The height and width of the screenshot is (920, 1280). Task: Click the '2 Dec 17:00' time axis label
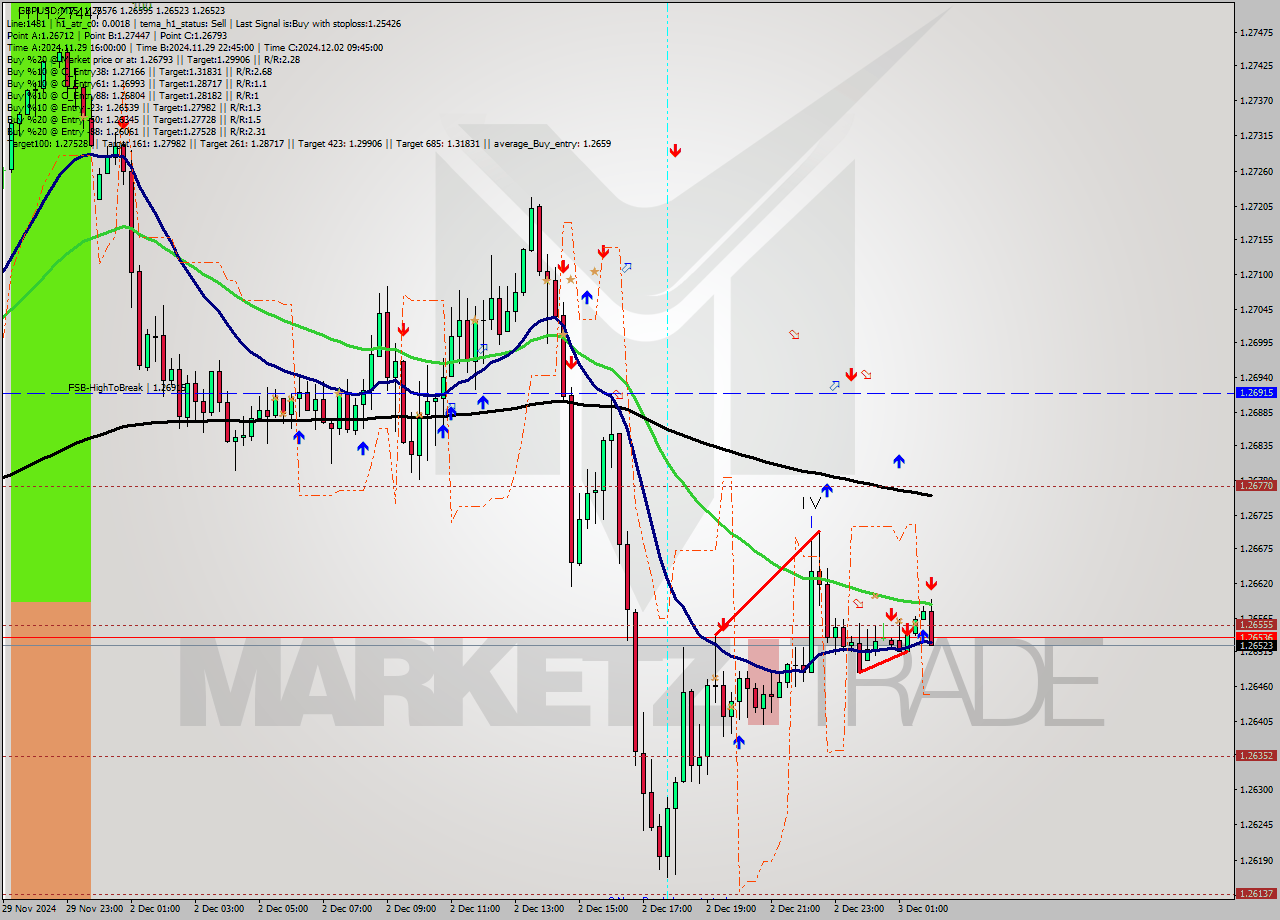(667, 909)
